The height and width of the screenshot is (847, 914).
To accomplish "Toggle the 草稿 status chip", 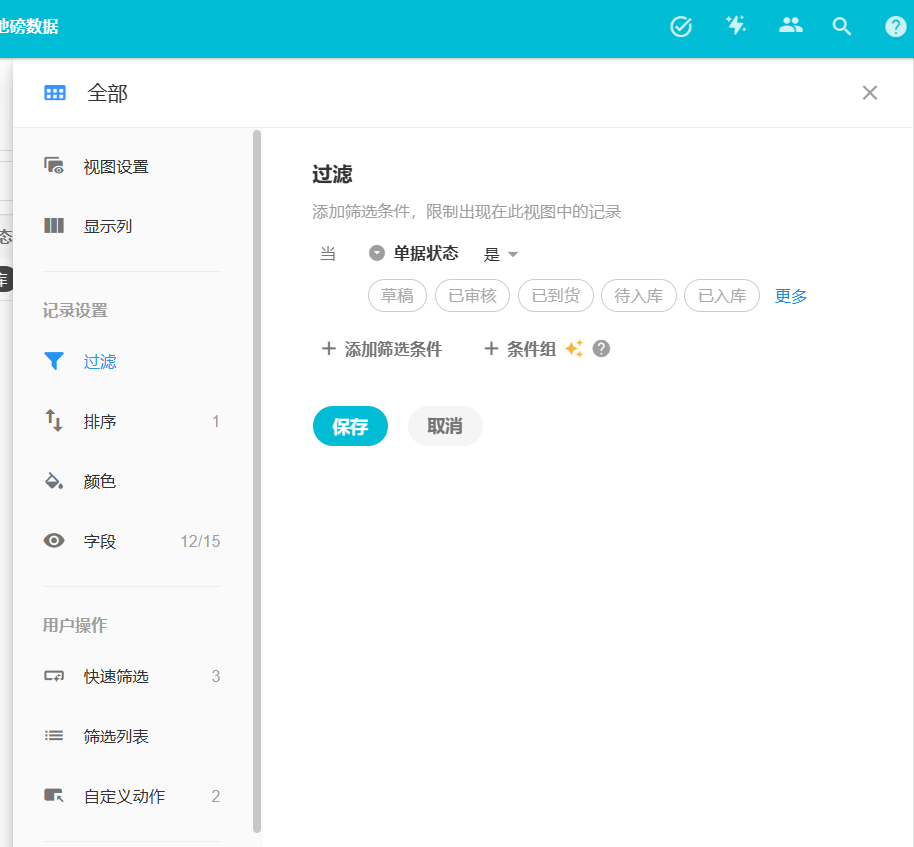I will click(398, 296).
